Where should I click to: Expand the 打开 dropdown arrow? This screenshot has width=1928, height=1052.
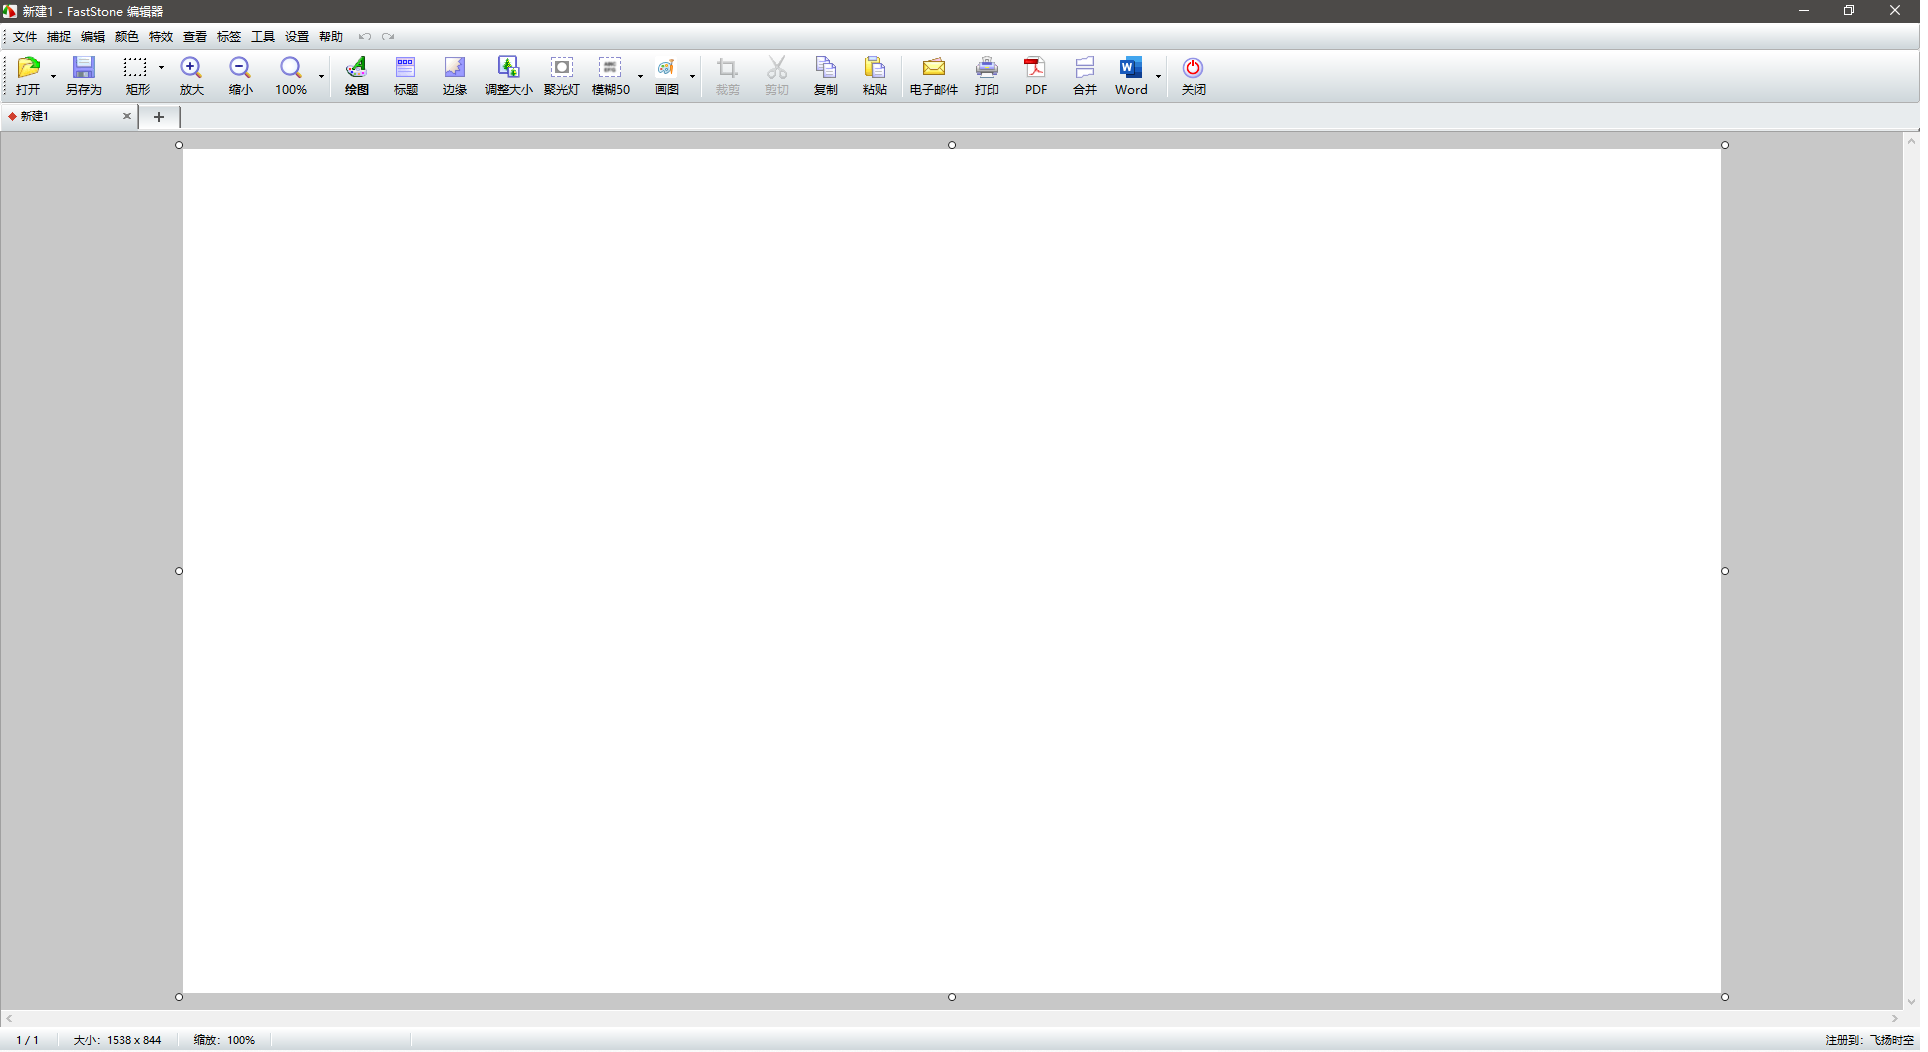click(53, 76)
